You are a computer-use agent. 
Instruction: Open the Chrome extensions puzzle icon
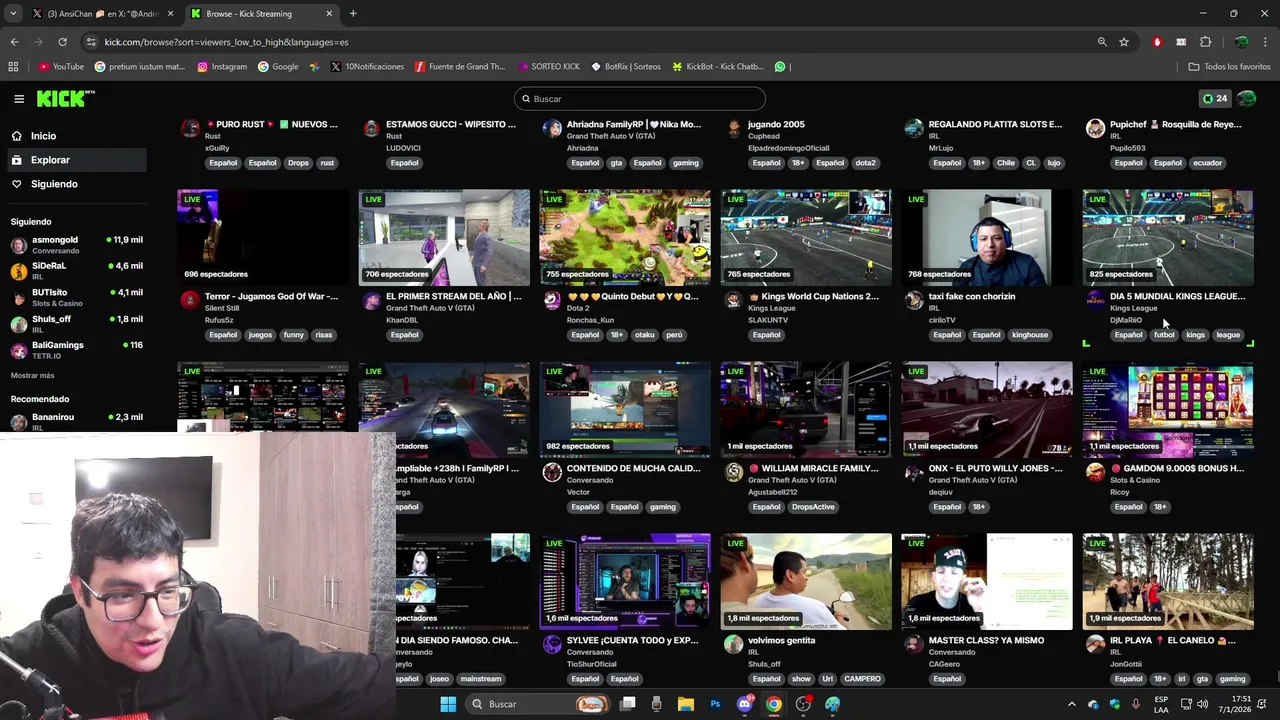coord(1205,42)
